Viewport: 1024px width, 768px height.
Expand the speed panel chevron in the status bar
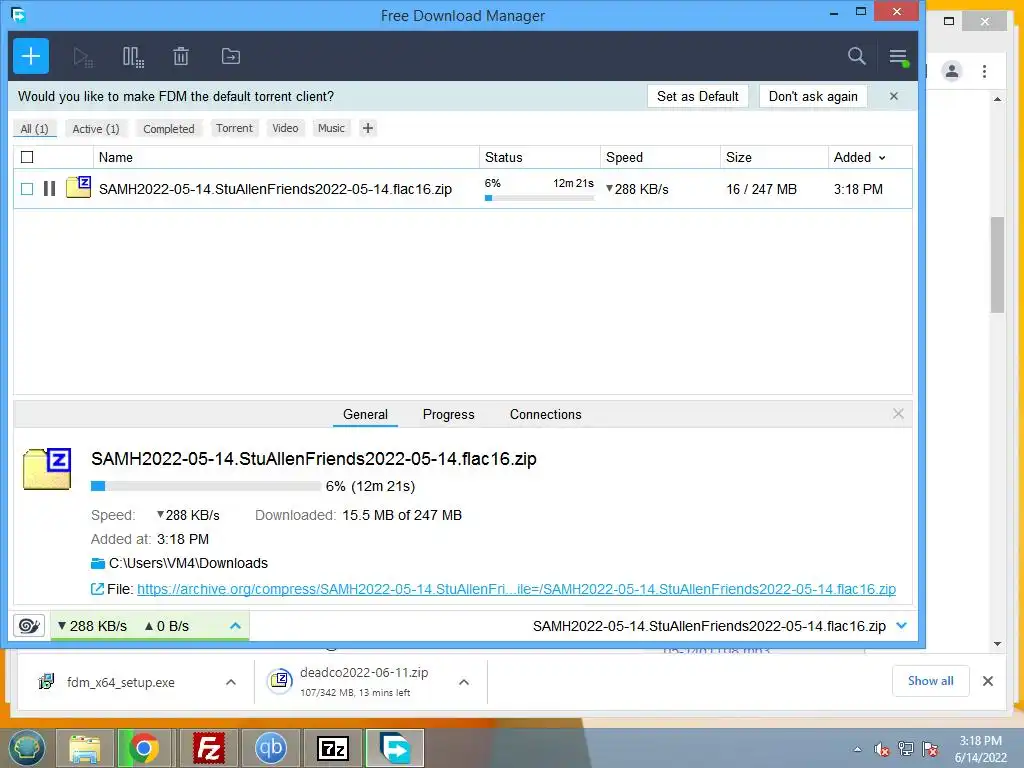point(236,626)
